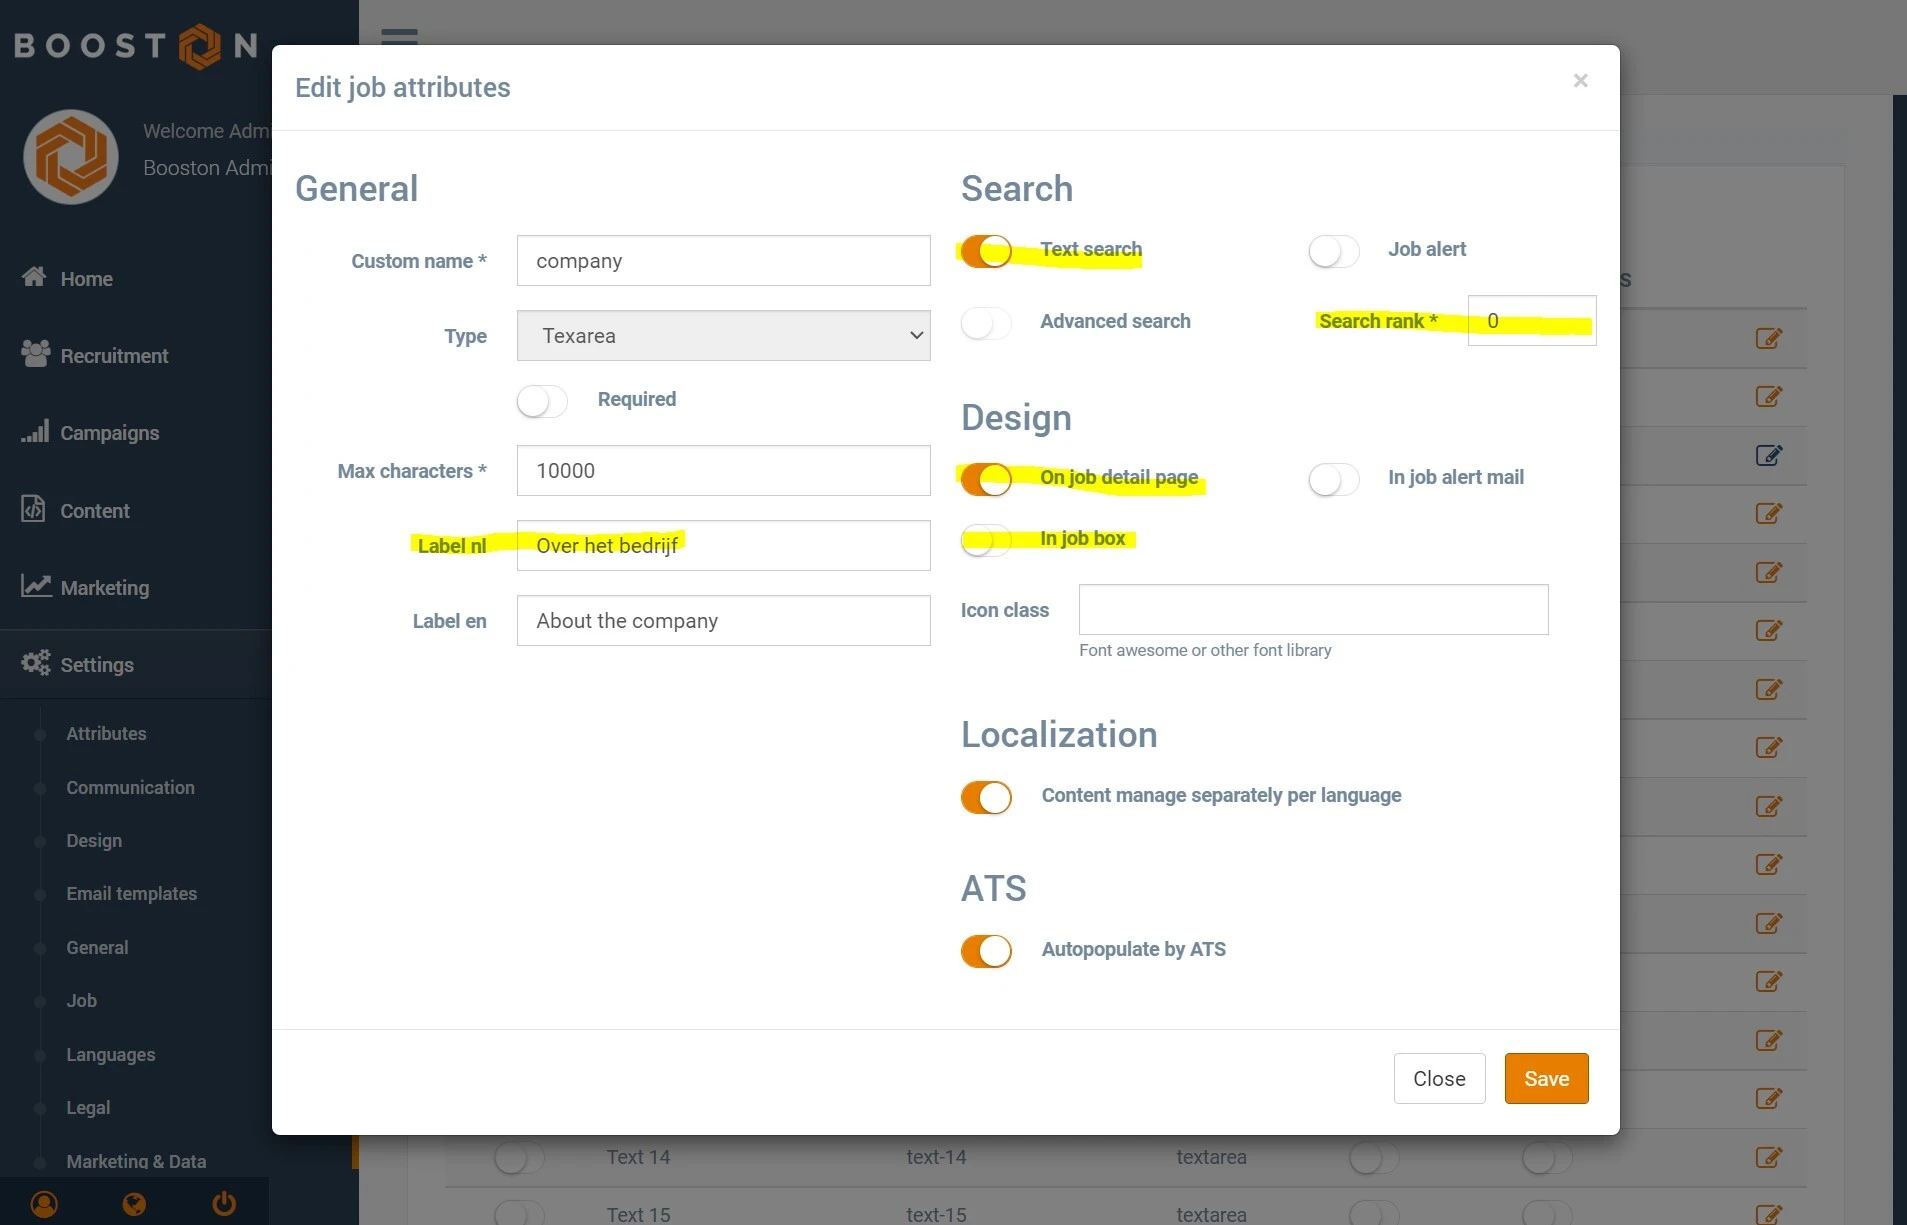
Task: Click the Home icon in sidebar
Action: click(34, 277)
